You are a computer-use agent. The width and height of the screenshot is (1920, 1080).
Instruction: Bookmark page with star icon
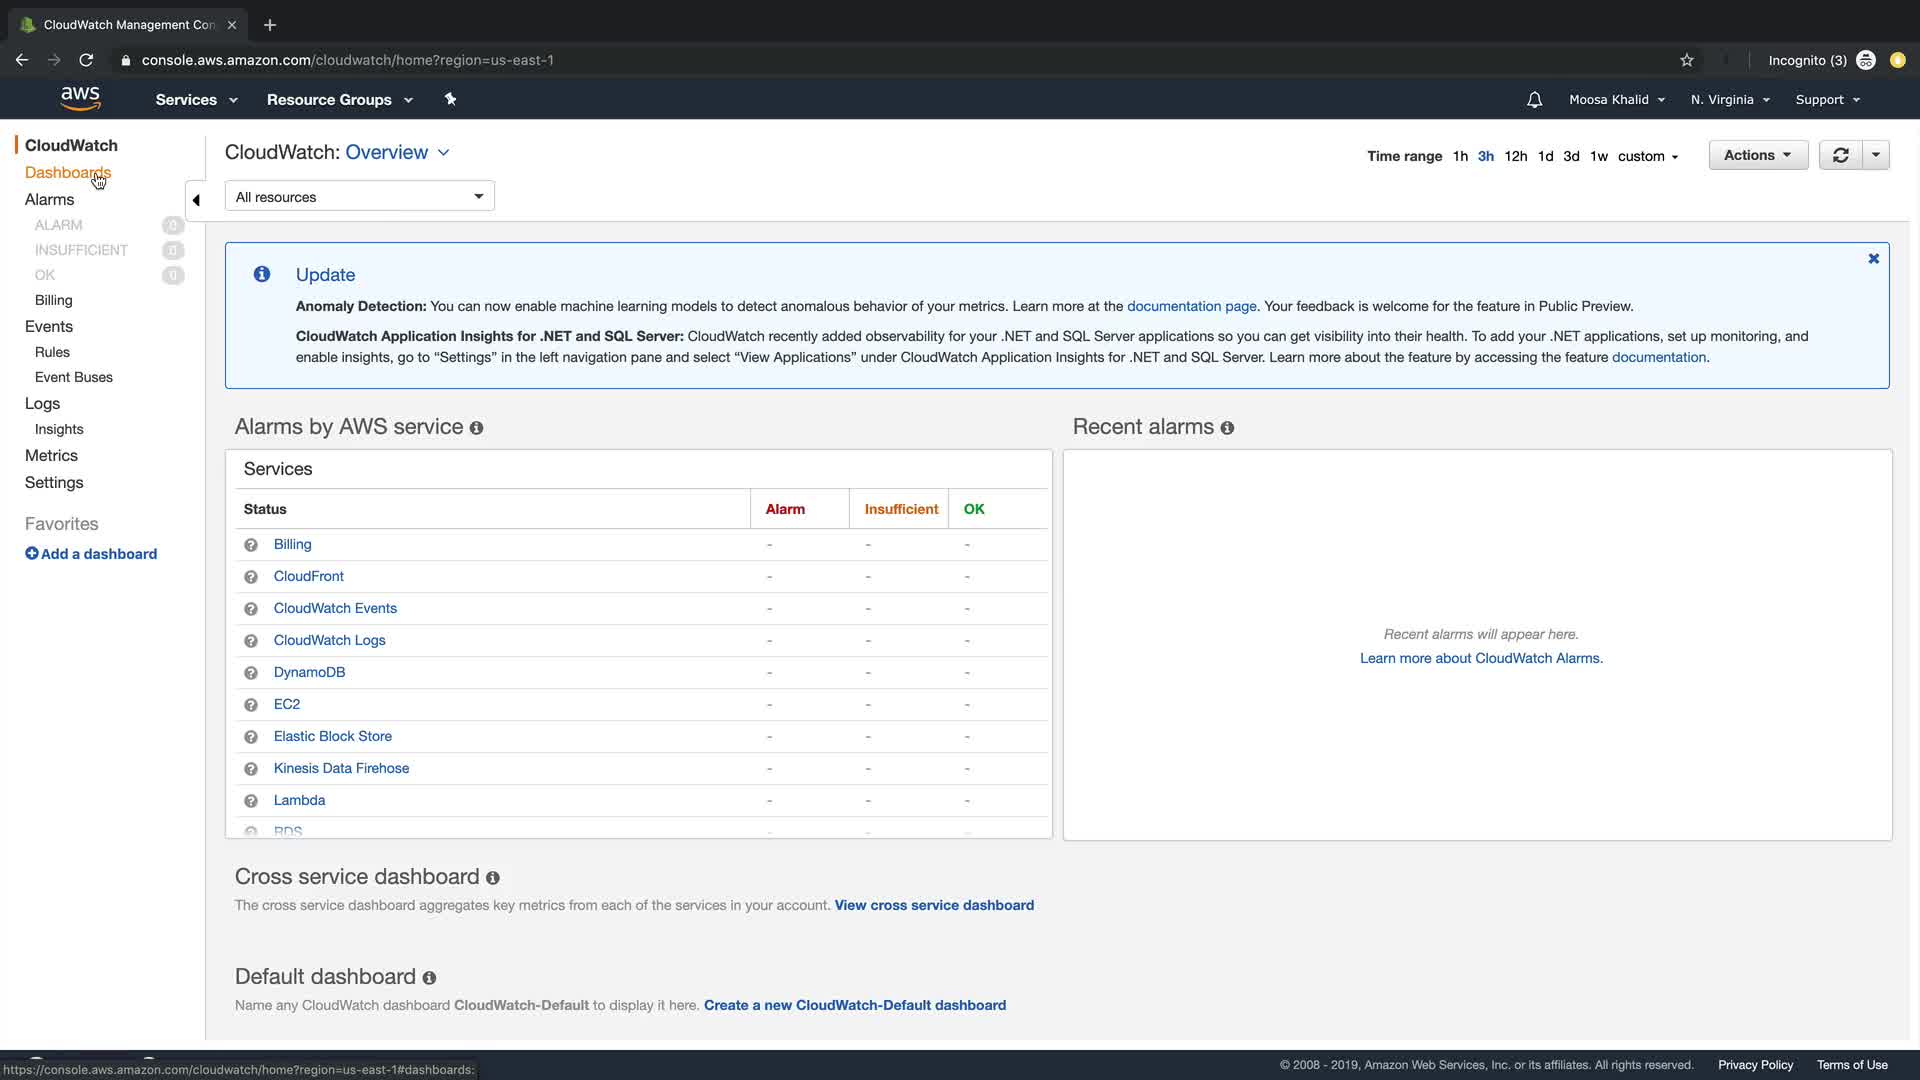click(1686, 60)
